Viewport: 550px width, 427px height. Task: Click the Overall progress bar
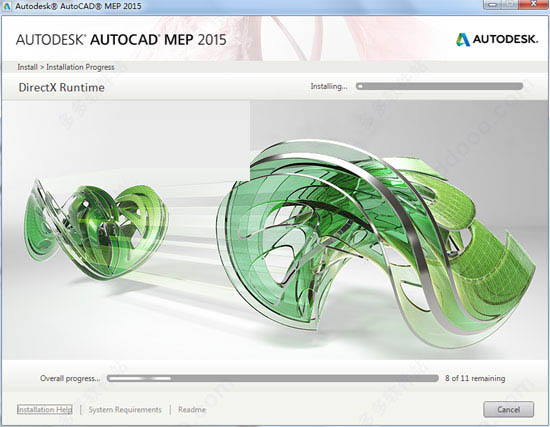point(273,378)
